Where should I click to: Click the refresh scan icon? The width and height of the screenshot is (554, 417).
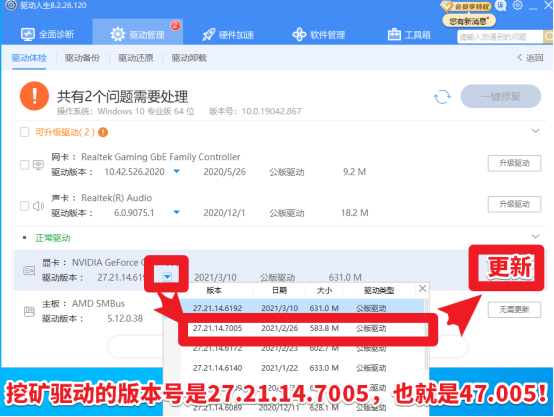point(442,96)
